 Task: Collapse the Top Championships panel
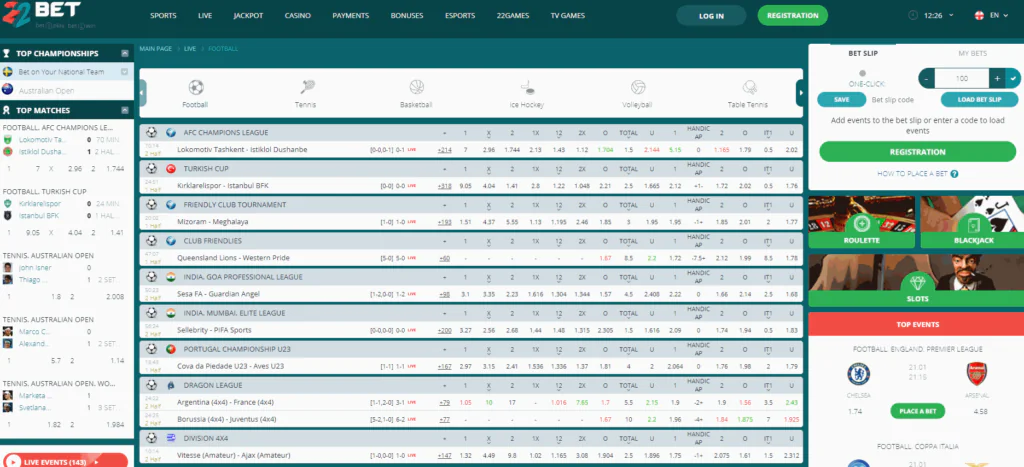124,53
